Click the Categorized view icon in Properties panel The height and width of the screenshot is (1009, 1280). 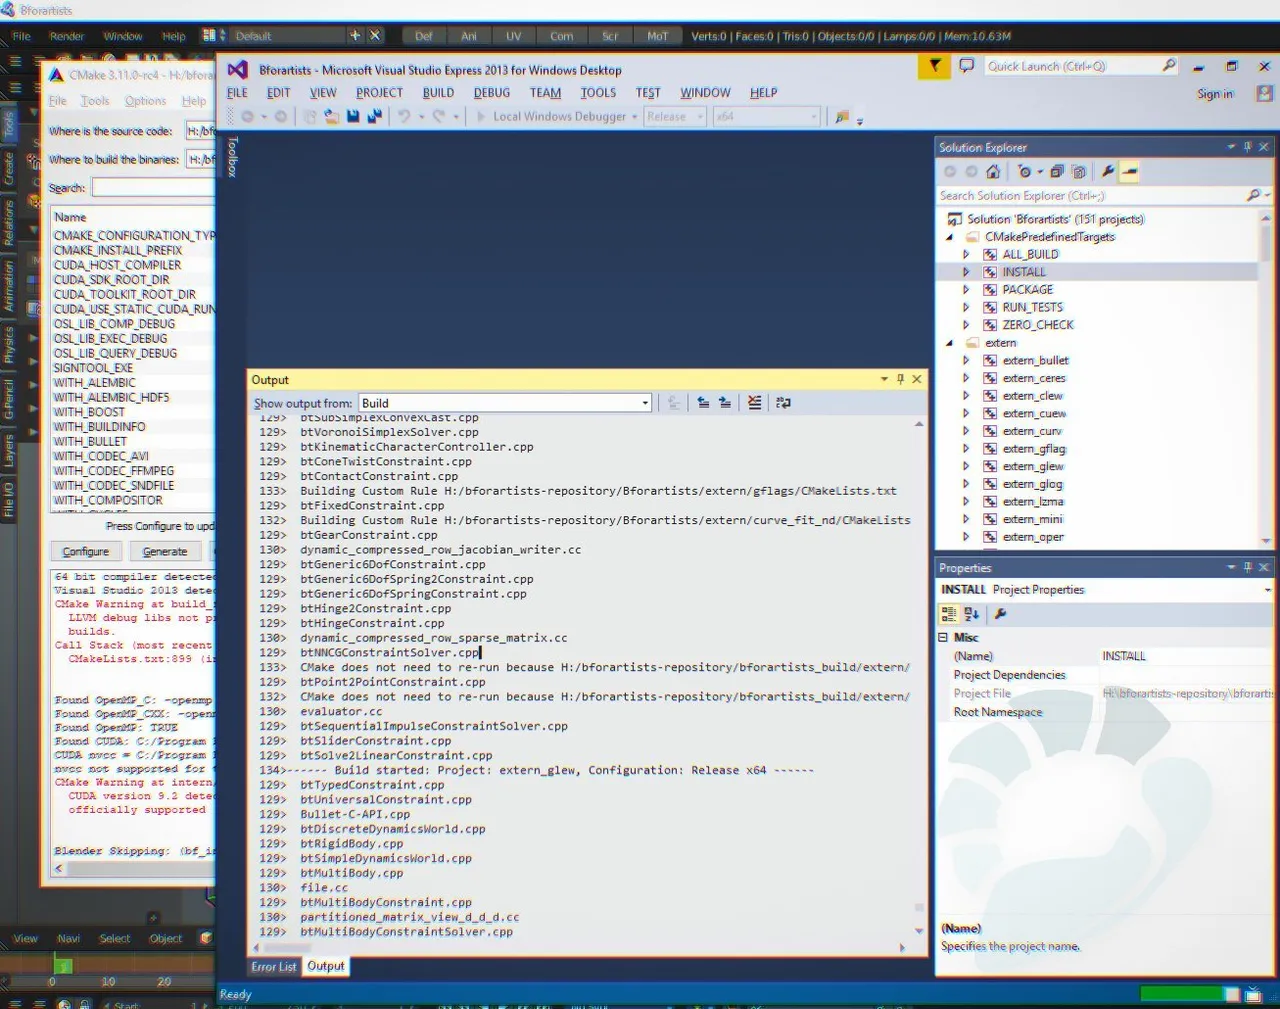[949, 614]
